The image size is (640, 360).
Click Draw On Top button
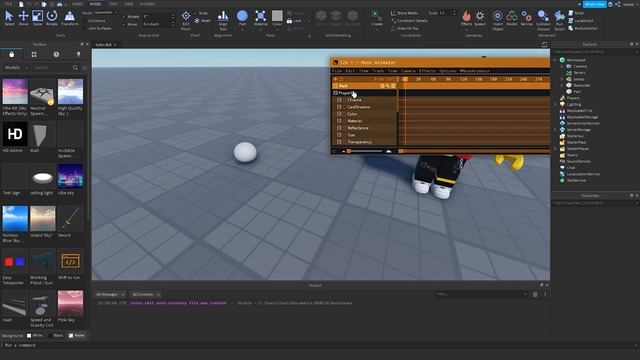coord(405,28)
